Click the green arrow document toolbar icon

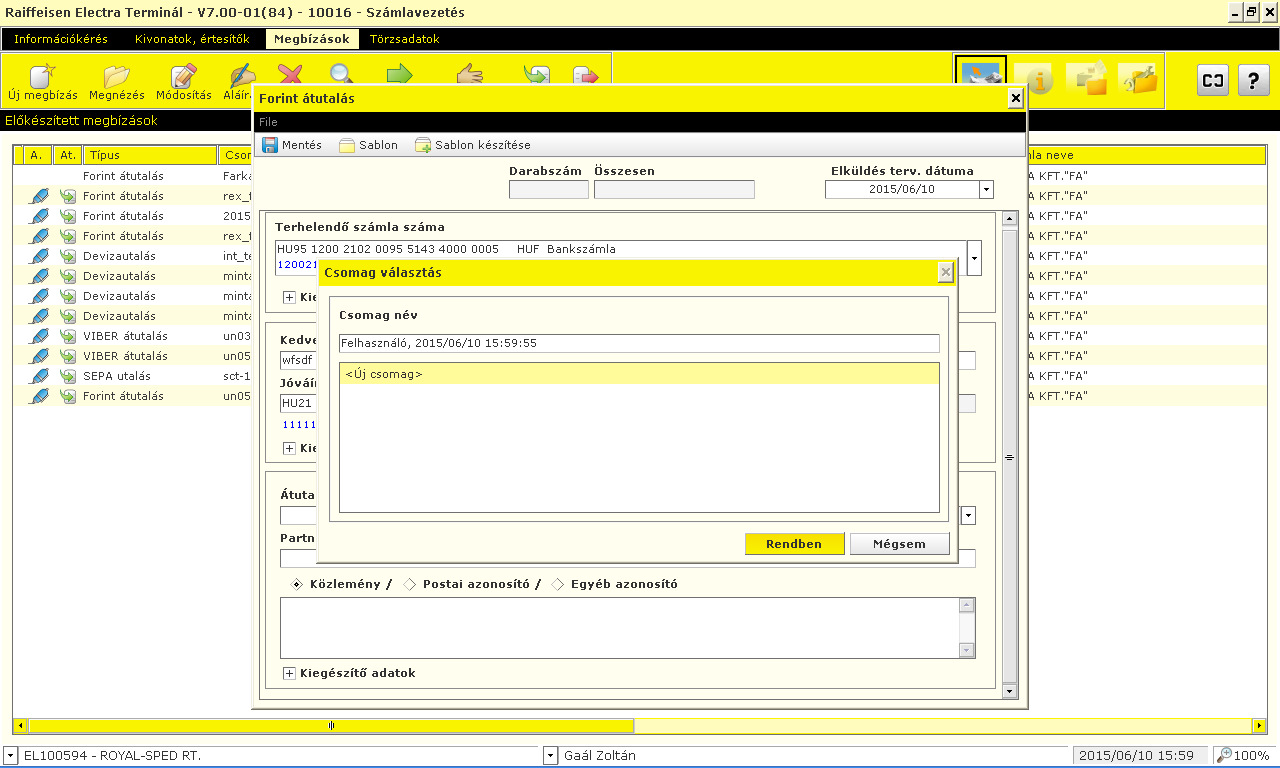pyautogui.click(x=537, y=76)
